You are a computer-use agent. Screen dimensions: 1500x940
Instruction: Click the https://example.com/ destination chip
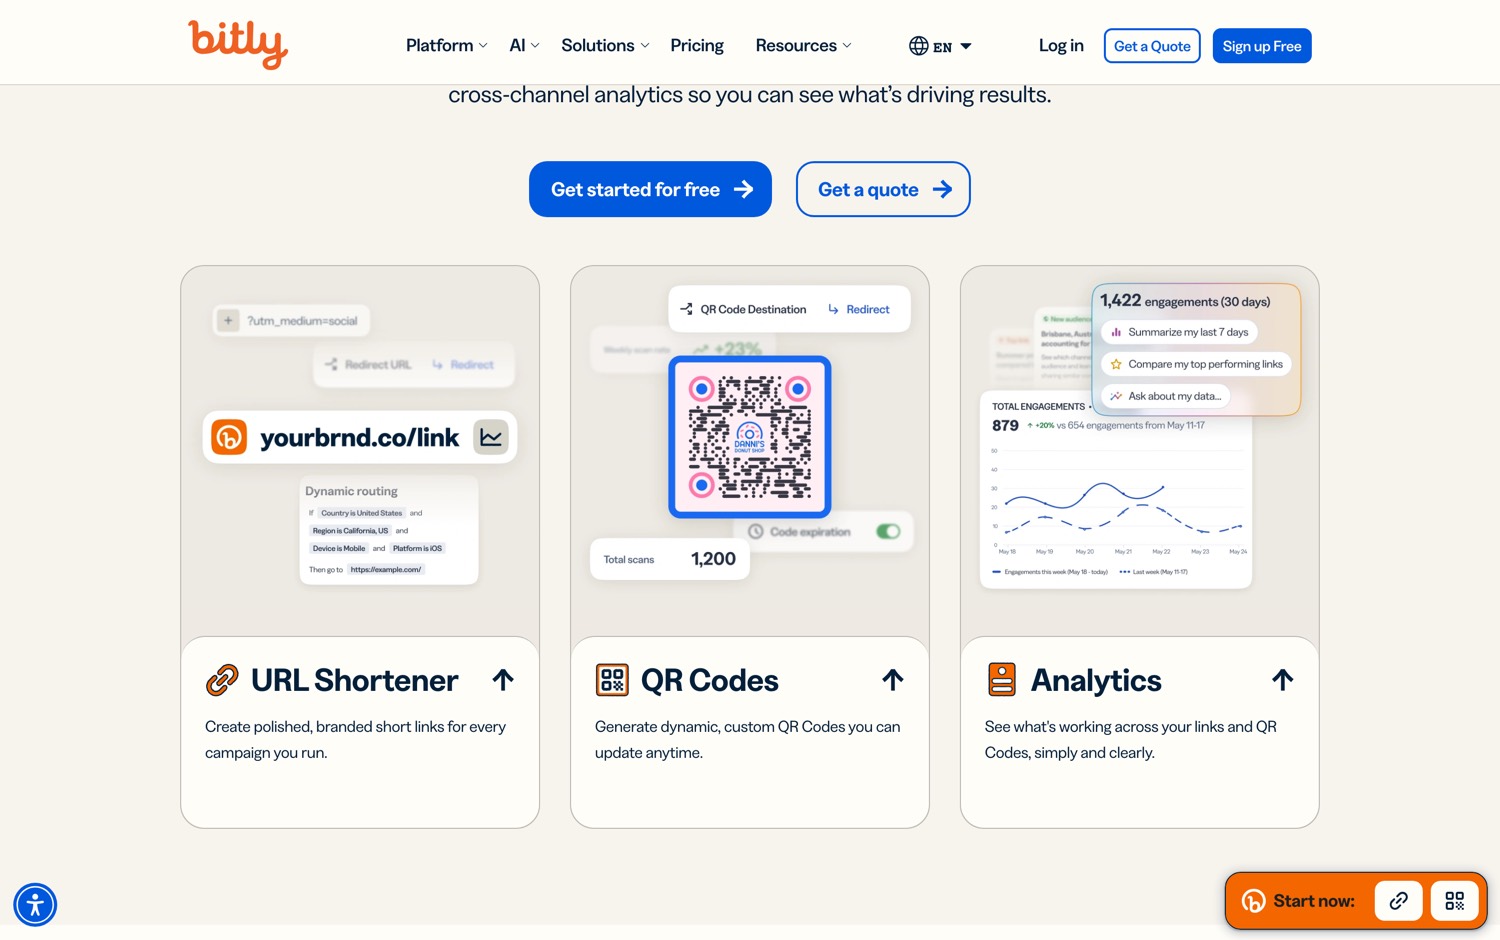[x=386, y=569]
